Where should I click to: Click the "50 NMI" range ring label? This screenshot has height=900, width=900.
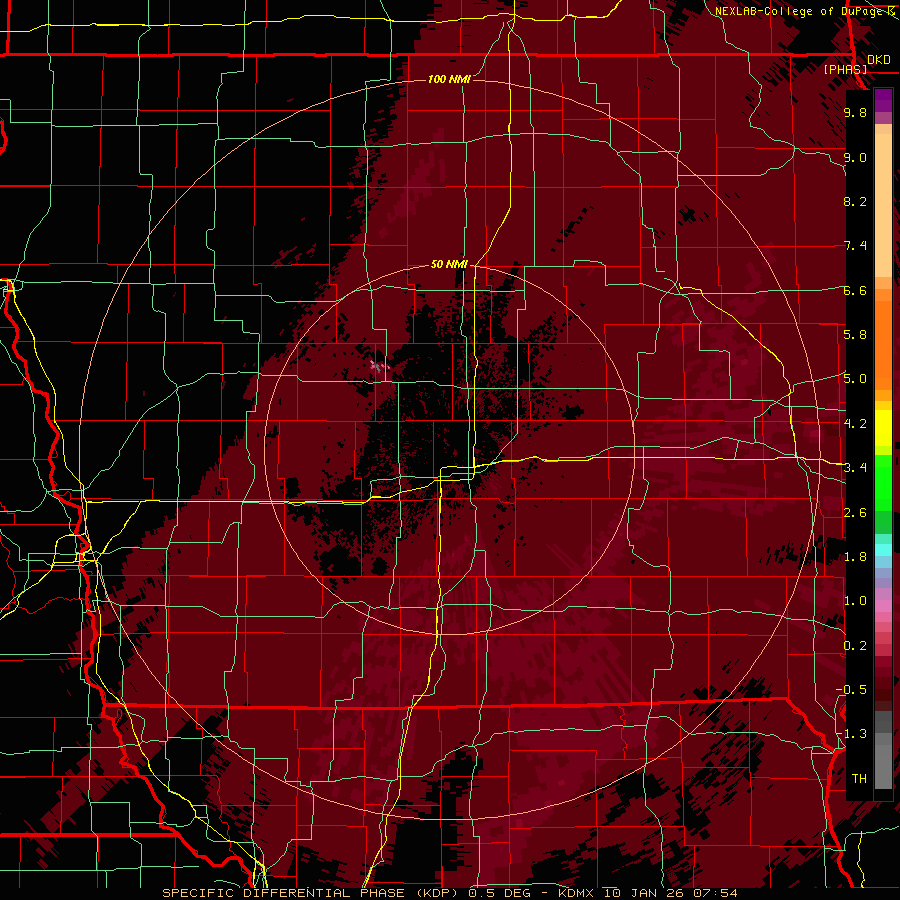[x=449, y=264]
